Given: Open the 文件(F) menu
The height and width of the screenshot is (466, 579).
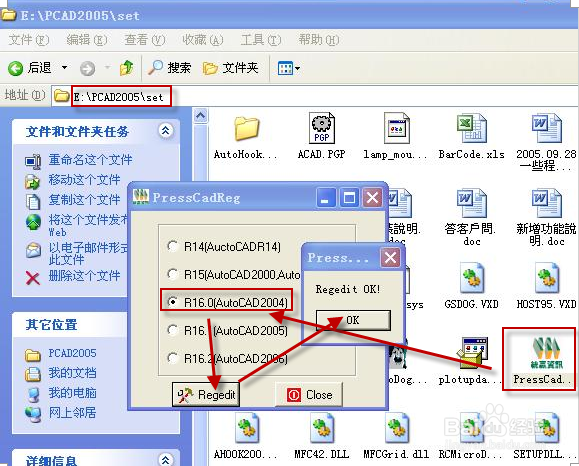Looking at the screenshot, I should 28,40.
